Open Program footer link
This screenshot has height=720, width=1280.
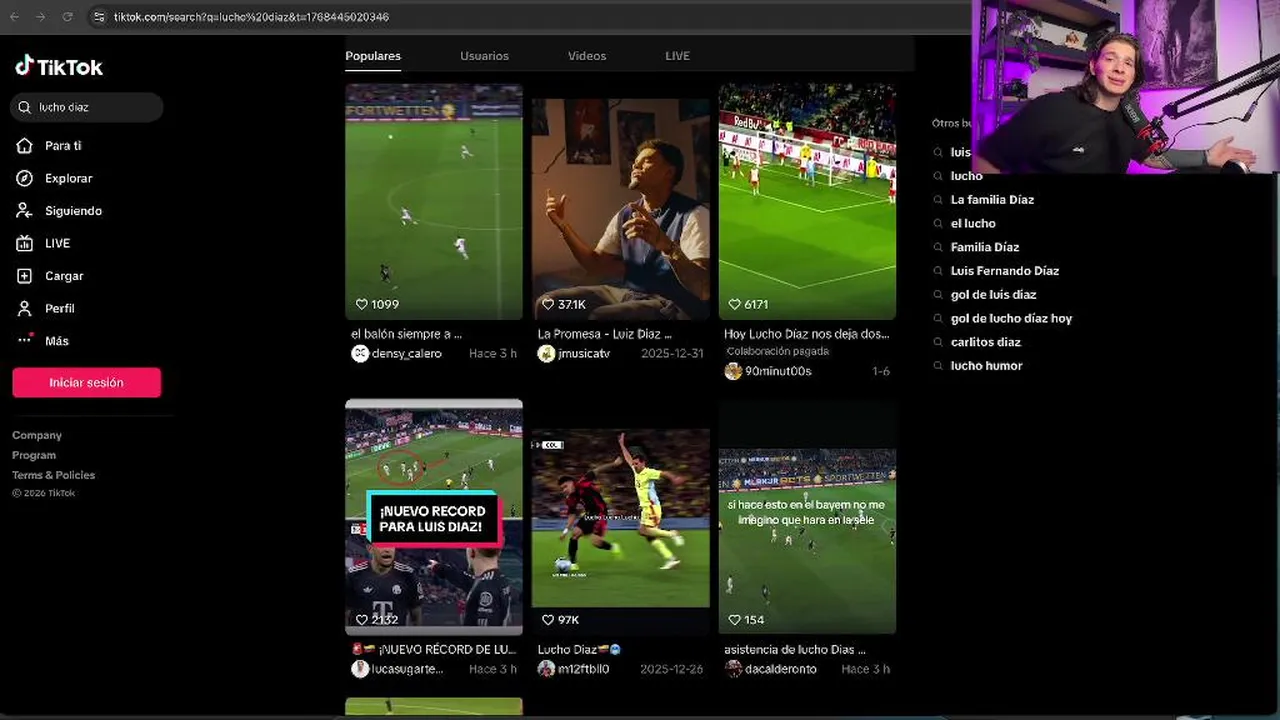(34, 455)
